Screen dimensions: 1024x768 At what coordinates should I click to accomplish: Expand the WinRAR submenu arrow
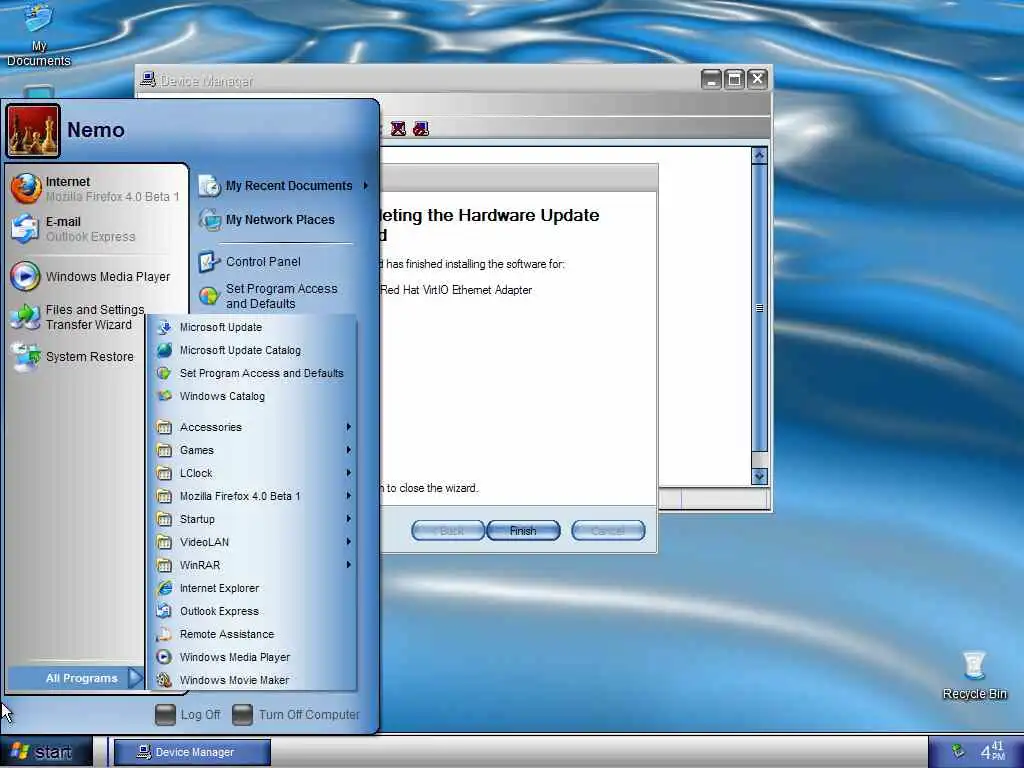[x=349, y=564]
